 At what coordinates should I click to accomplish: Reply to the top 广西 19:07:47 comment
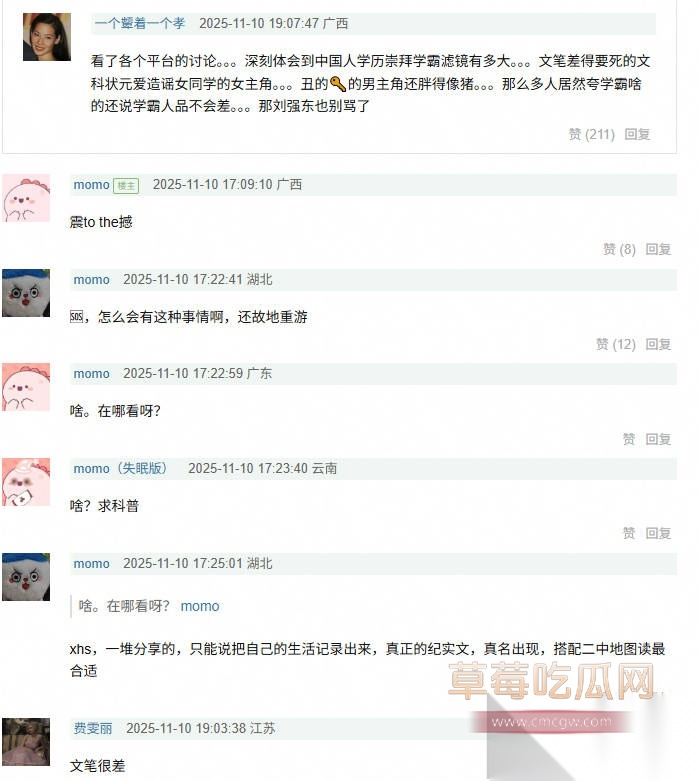(637, 134)
